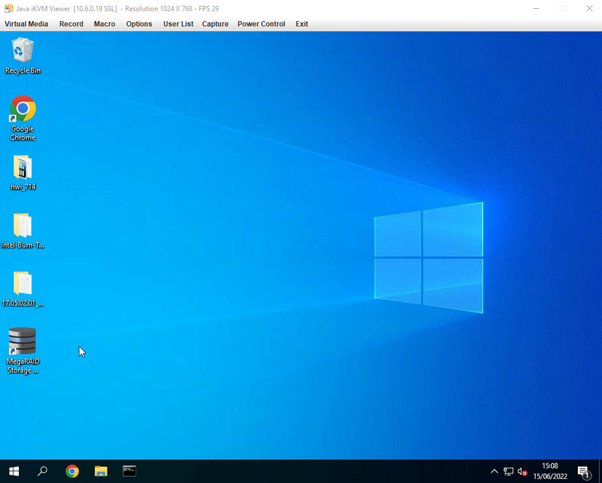Select the Google Chrome desktop shortcut
The width and height of the screenshot is (602, 483).
(22, 110)
